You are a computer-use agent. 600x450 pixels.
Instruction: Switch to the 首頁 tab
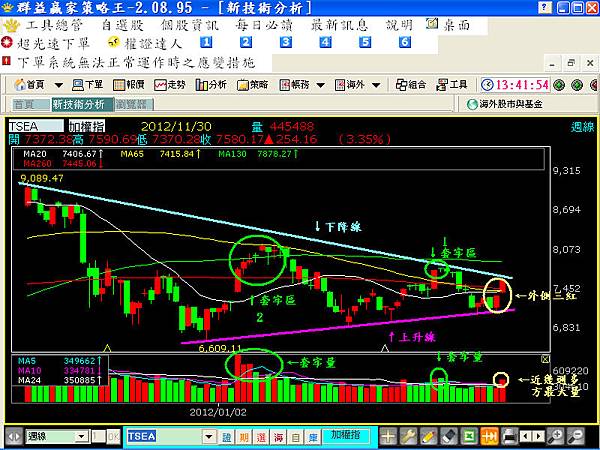tap(31, 104)
